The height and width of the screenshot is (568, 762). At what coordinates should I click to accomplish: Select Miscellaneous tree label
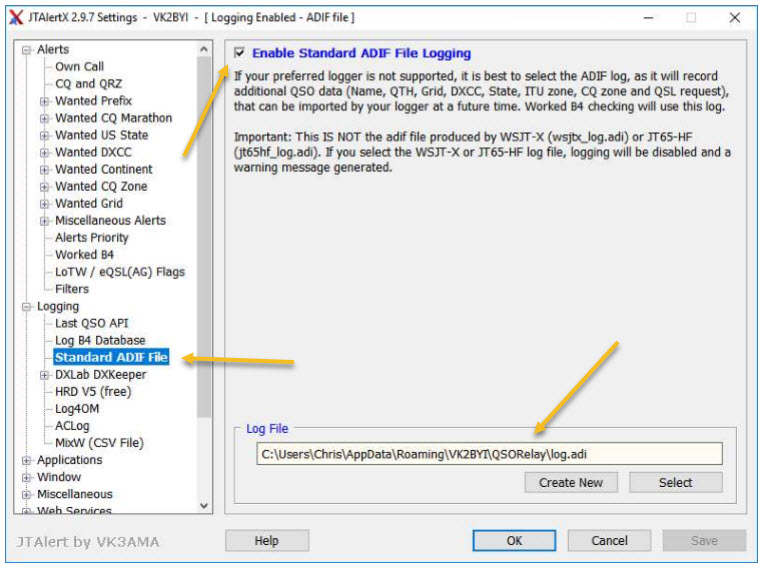point(75,494)
